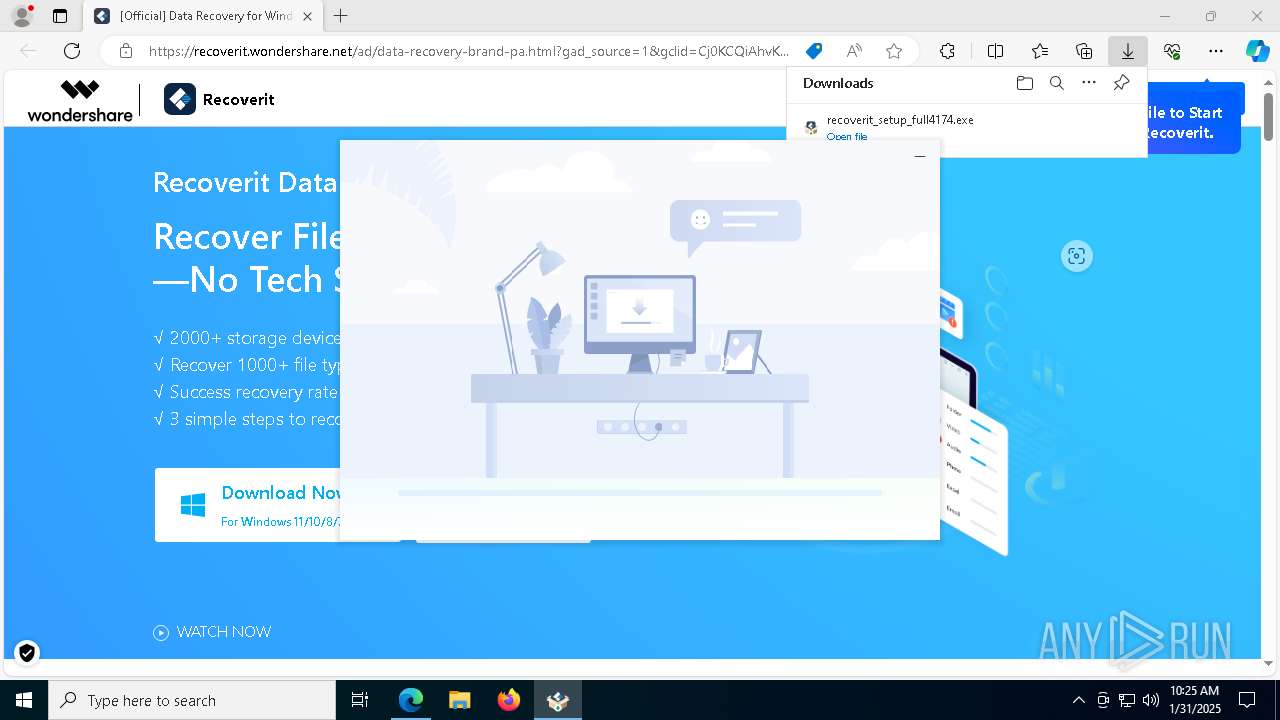
Task: Click the security shield badge icon
Action: [x=27, y=653]
